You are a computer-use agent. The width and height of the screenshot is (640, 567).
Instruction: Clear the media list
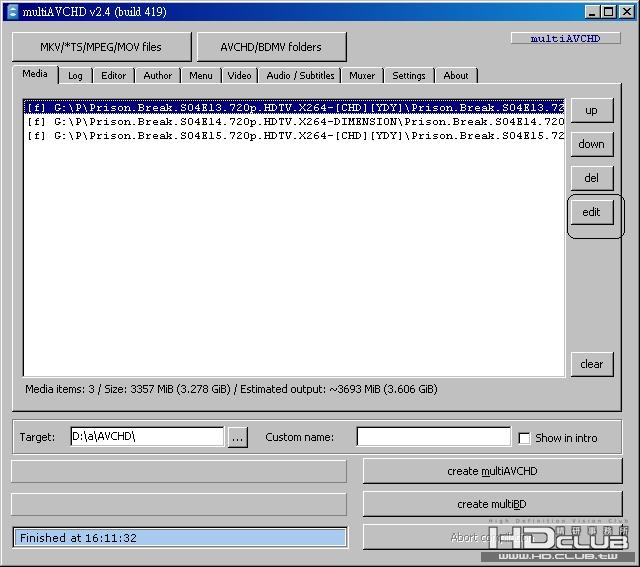coord(592,364)
